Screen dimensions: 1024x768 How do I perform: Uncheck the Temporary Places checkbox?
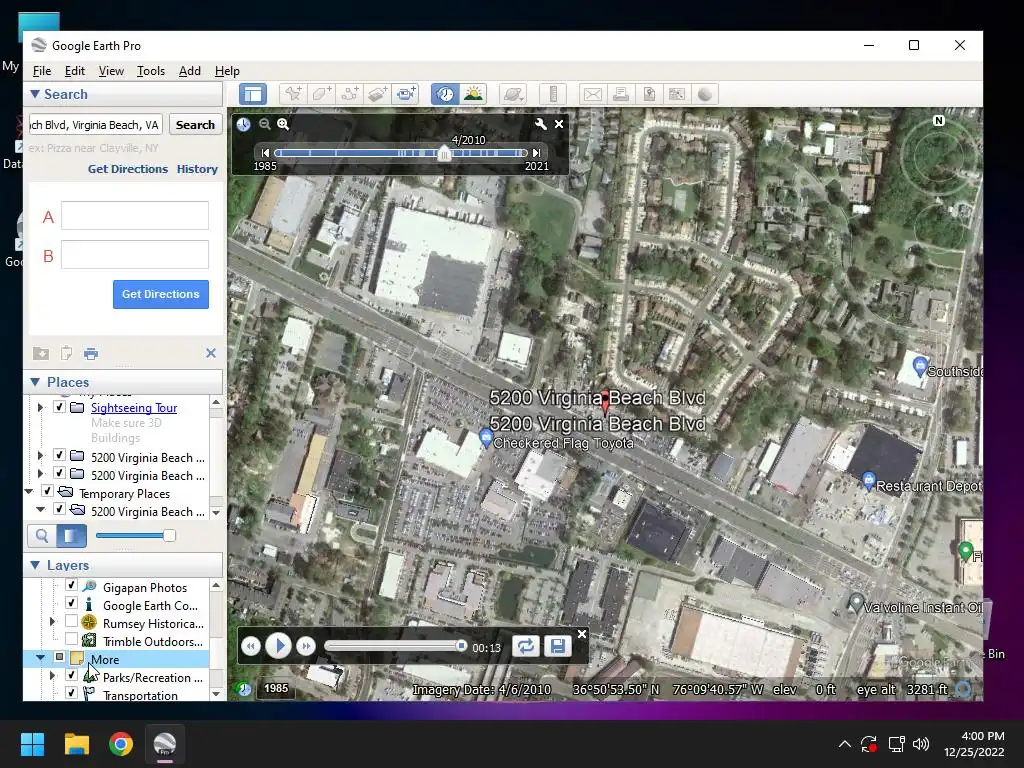click(x=47, y=490)
